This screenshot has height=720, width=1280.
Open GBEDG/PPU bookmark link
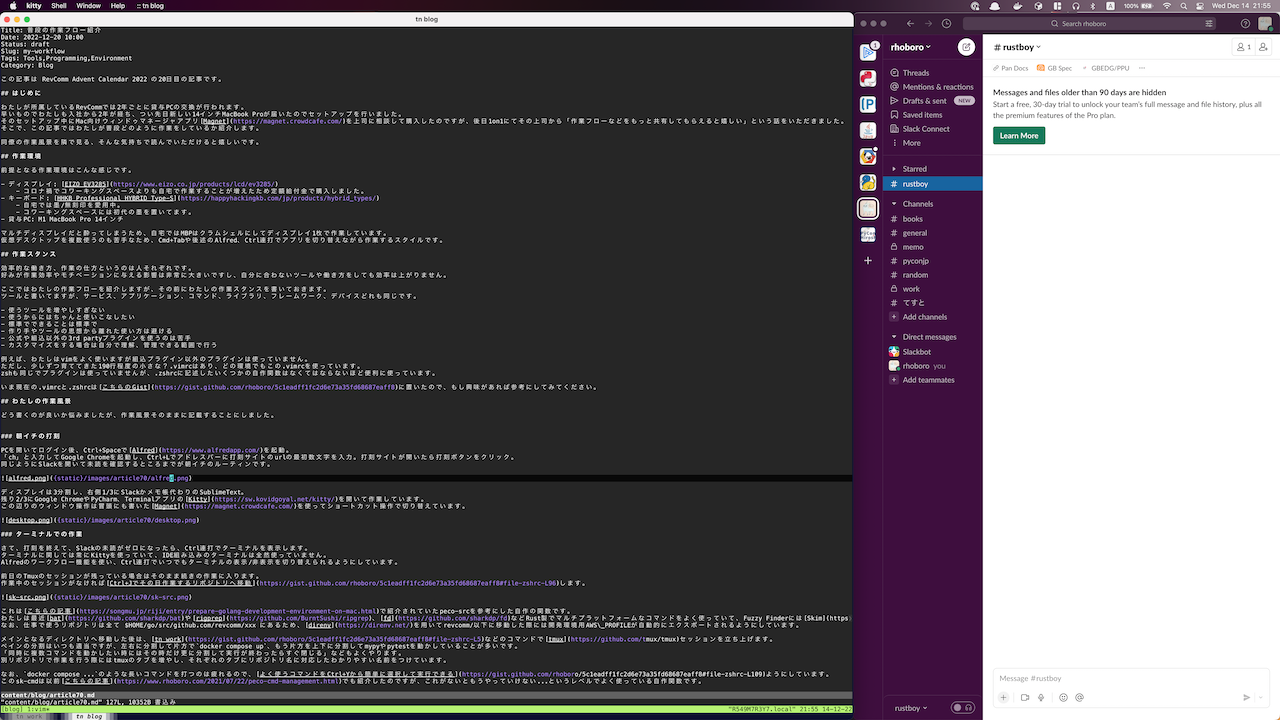click(x=1105, y=68)
